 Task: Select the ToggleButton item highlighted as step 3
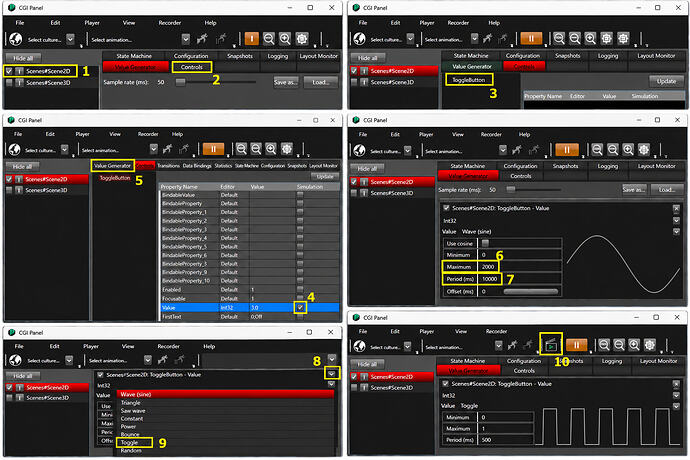pos(469,80)
